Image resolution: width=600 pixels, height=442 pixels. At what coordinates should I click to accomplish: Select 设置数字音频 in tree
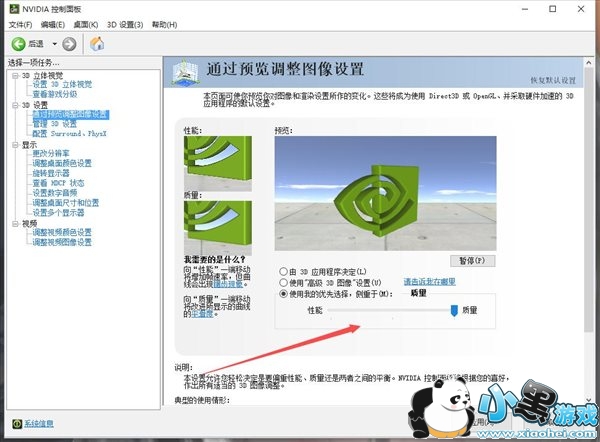point(55,193)
